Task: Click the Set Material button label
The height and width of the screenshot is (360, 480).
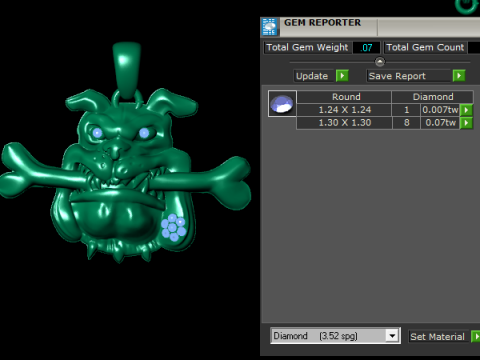Action: (x=438, y=337)
